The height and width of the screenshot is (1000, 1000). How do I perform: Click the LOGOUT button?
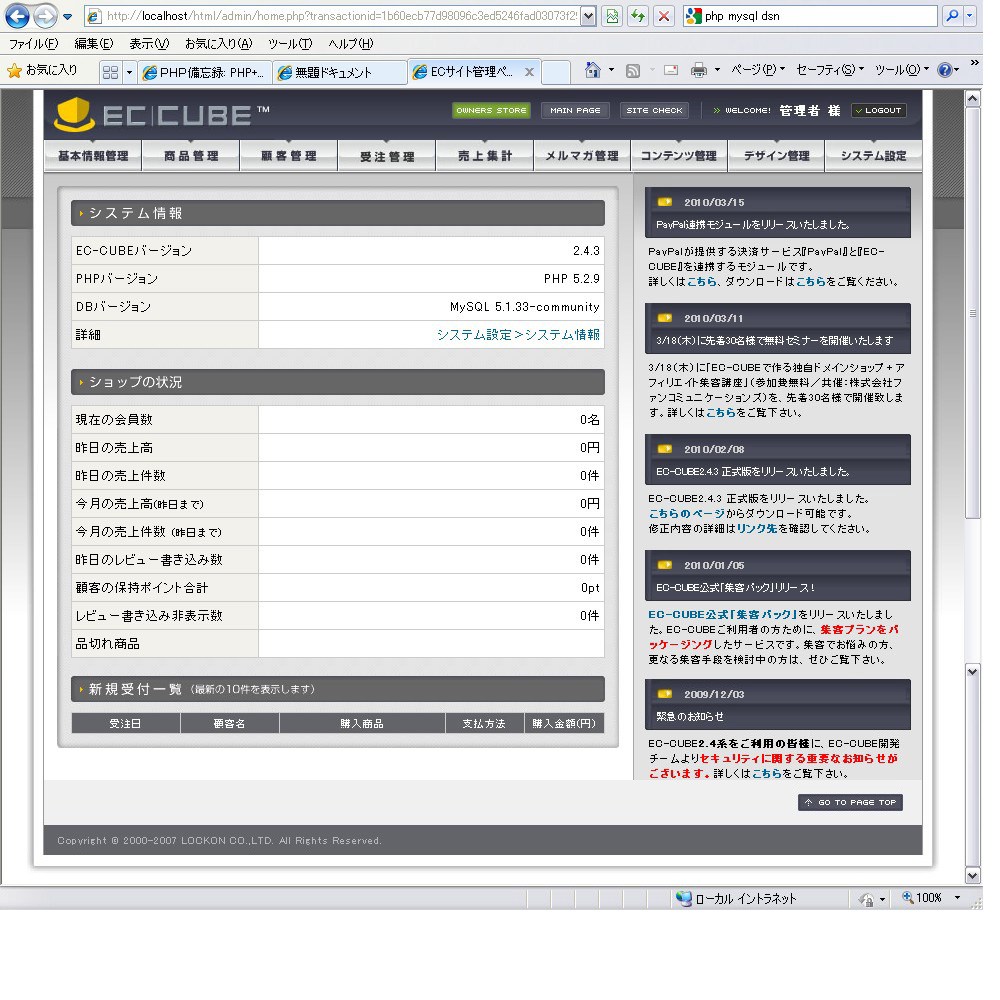point(878,110)
